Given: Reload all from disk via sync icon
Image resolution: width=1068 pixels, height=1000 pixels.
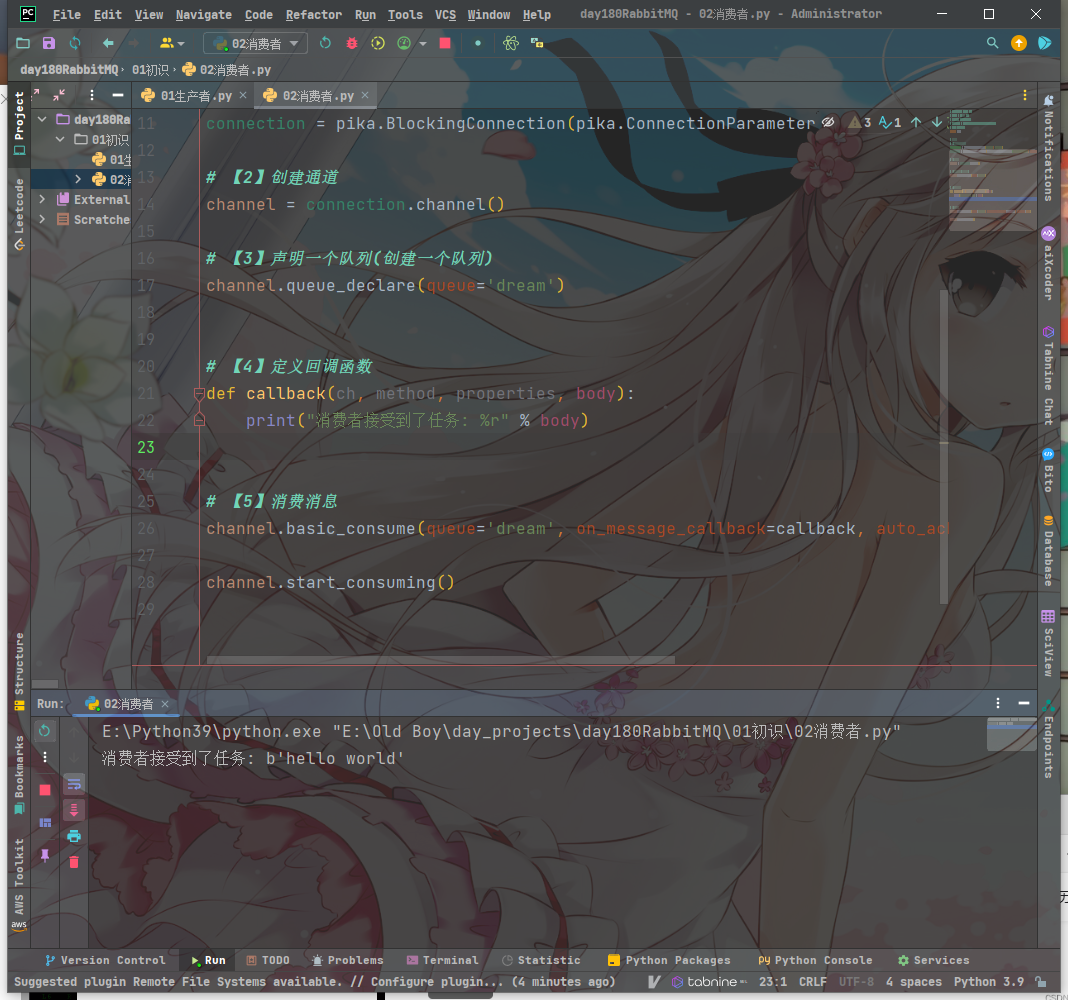Looking at the screenshot, I should point(75,44).
